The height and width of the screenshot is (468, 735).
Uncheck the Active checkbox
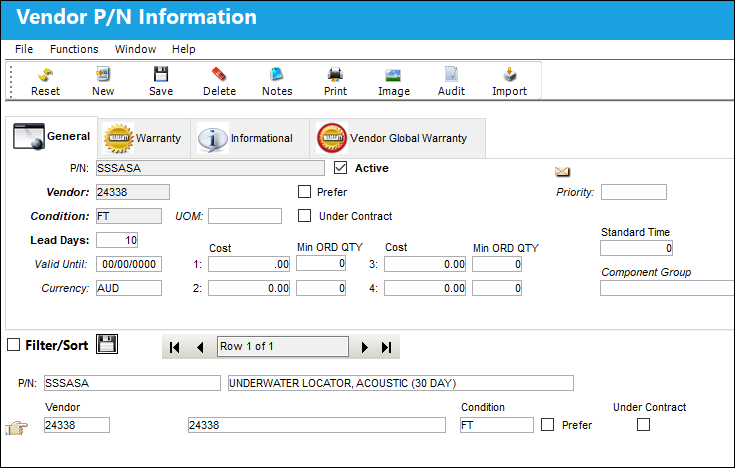pos(340,168)
